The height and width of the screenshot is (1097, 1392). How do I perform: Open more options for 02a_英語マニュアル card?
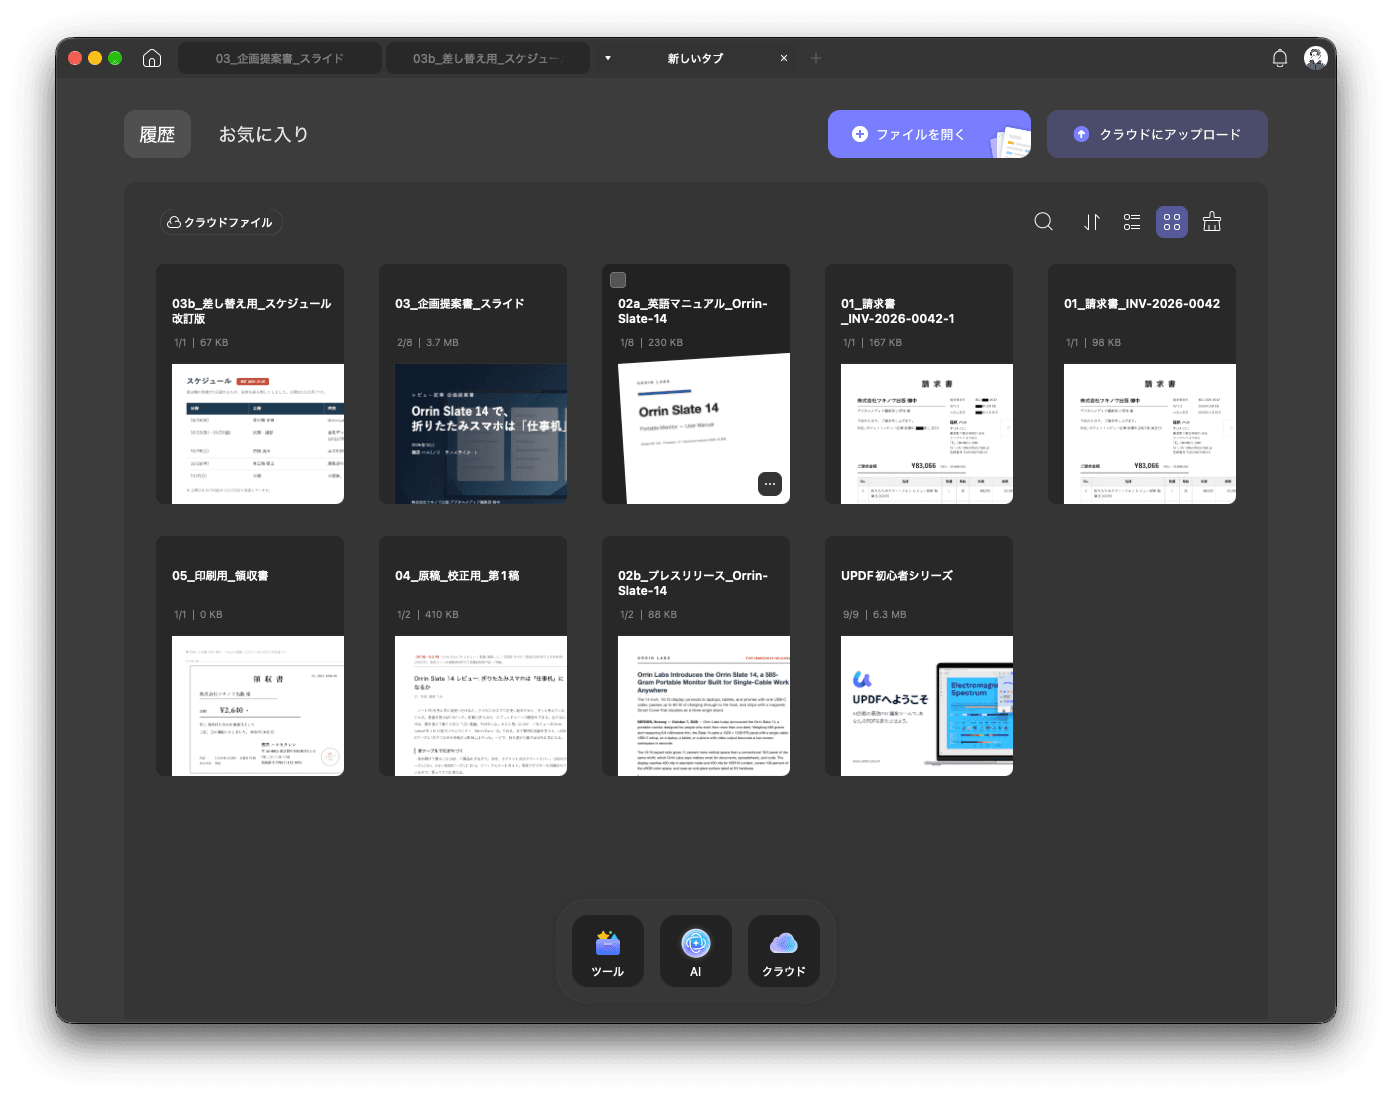(770, 484)
